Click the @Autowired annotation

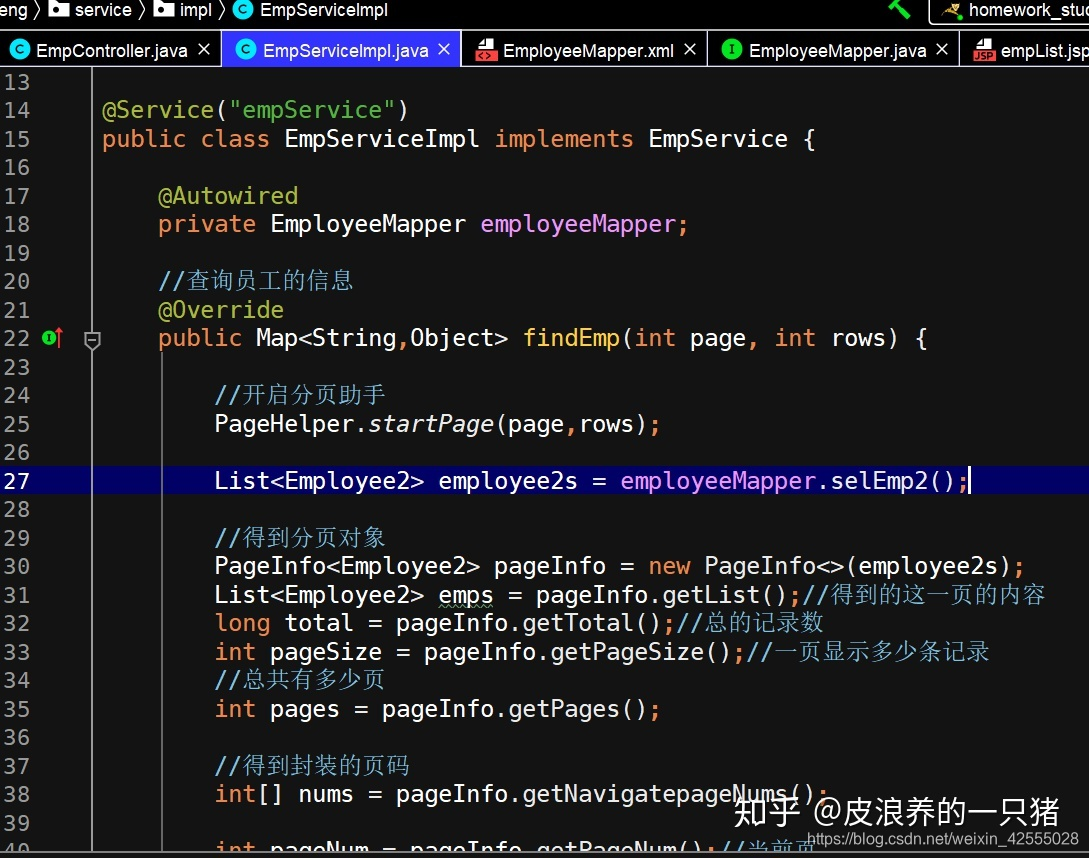(228, 196)
